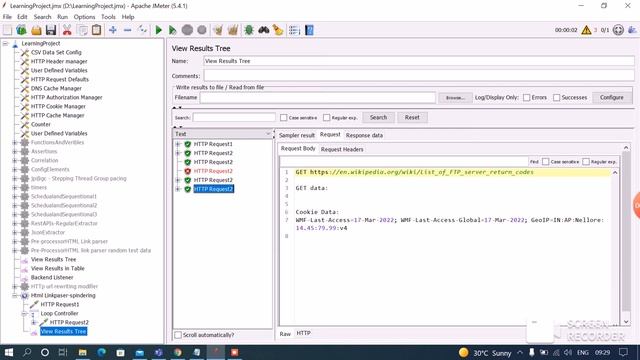Open the Text renderer dropdown

tap(223, 134)
